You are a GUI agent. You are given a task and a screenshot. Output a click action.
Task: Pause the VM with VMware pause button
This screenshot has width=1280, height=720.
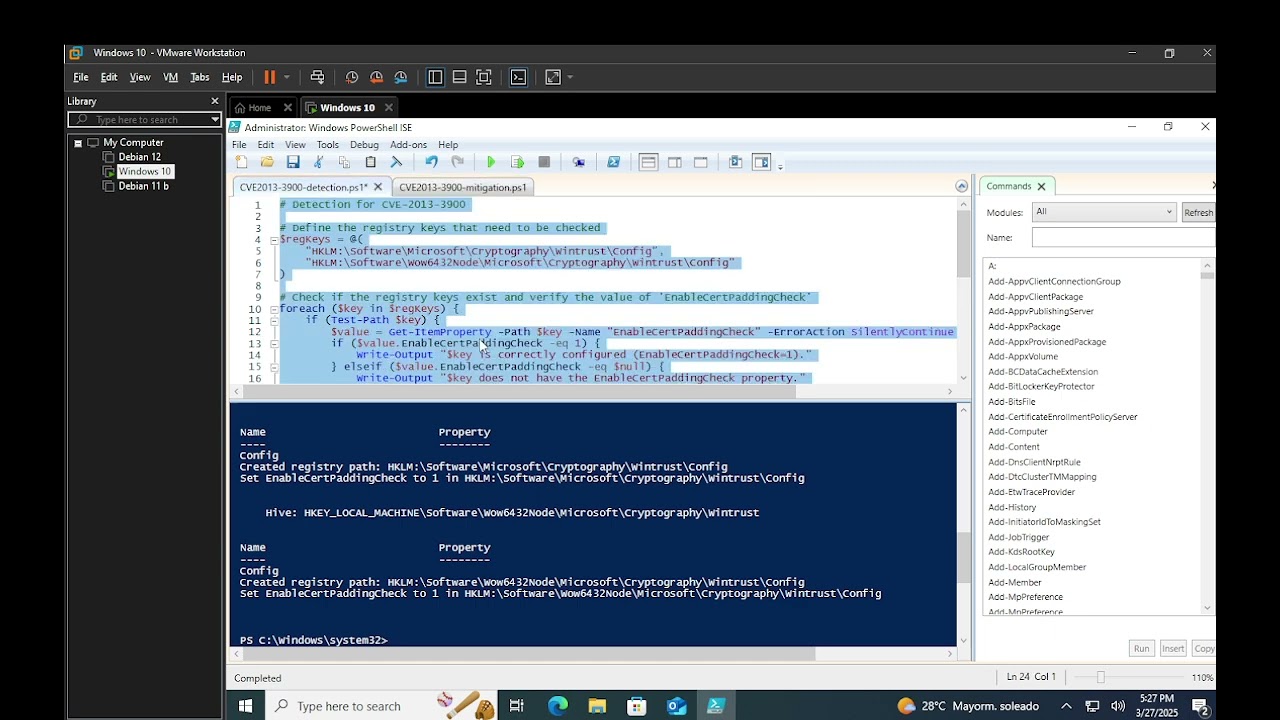tap(269, 77)
